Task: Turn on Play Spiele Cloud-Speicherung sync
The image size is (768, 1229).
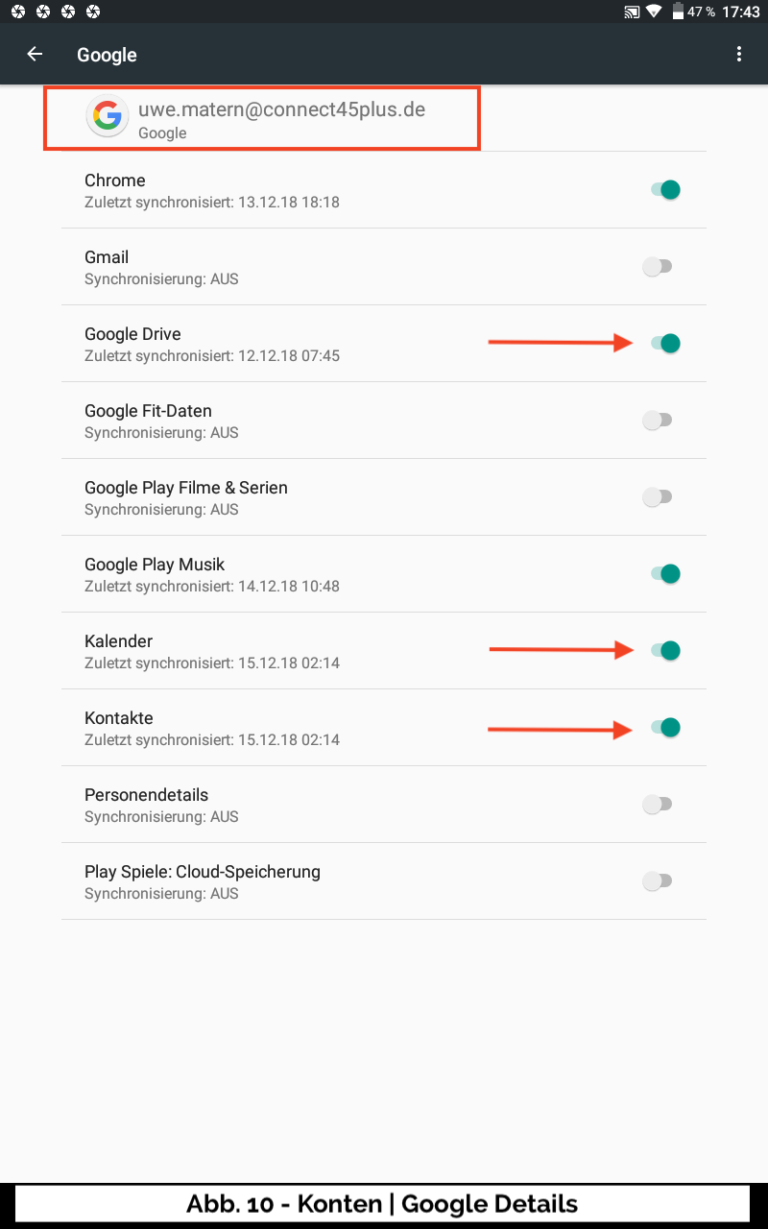Action: (657, 881)
